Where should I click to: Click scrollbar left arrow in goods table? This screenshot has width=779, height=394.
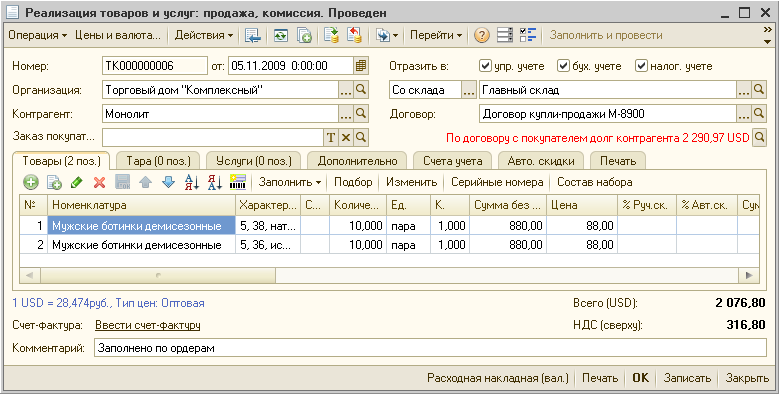coord(30,275)
